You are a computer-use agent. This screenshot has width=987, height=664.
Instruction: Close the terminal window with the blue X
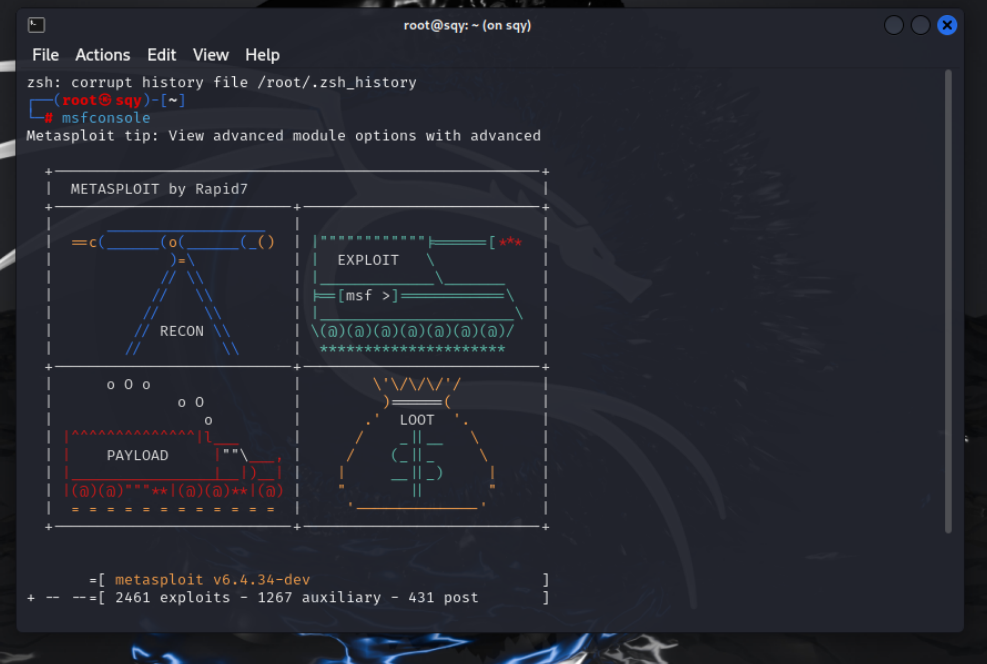point(947,25)
